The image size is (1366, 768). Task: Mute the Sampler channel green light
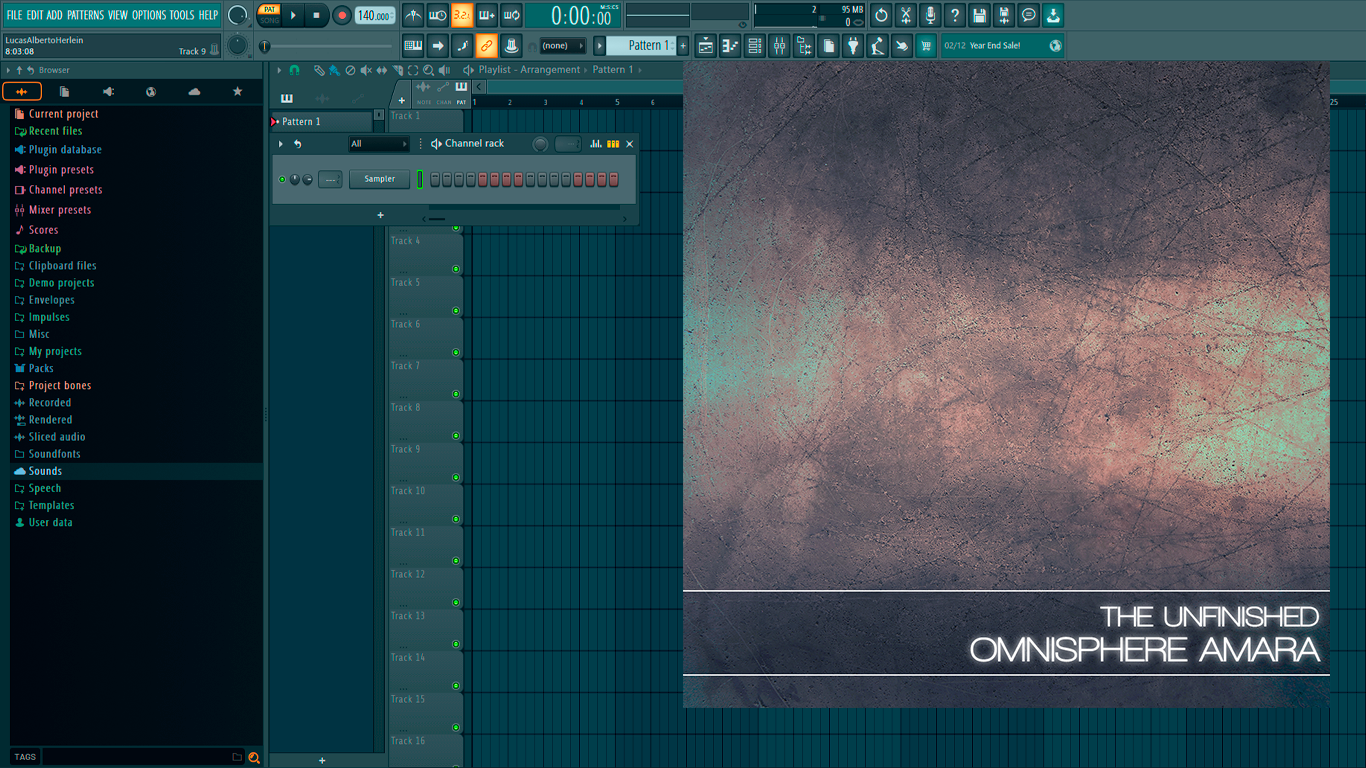pyautogui.click(x=282, y=179)
